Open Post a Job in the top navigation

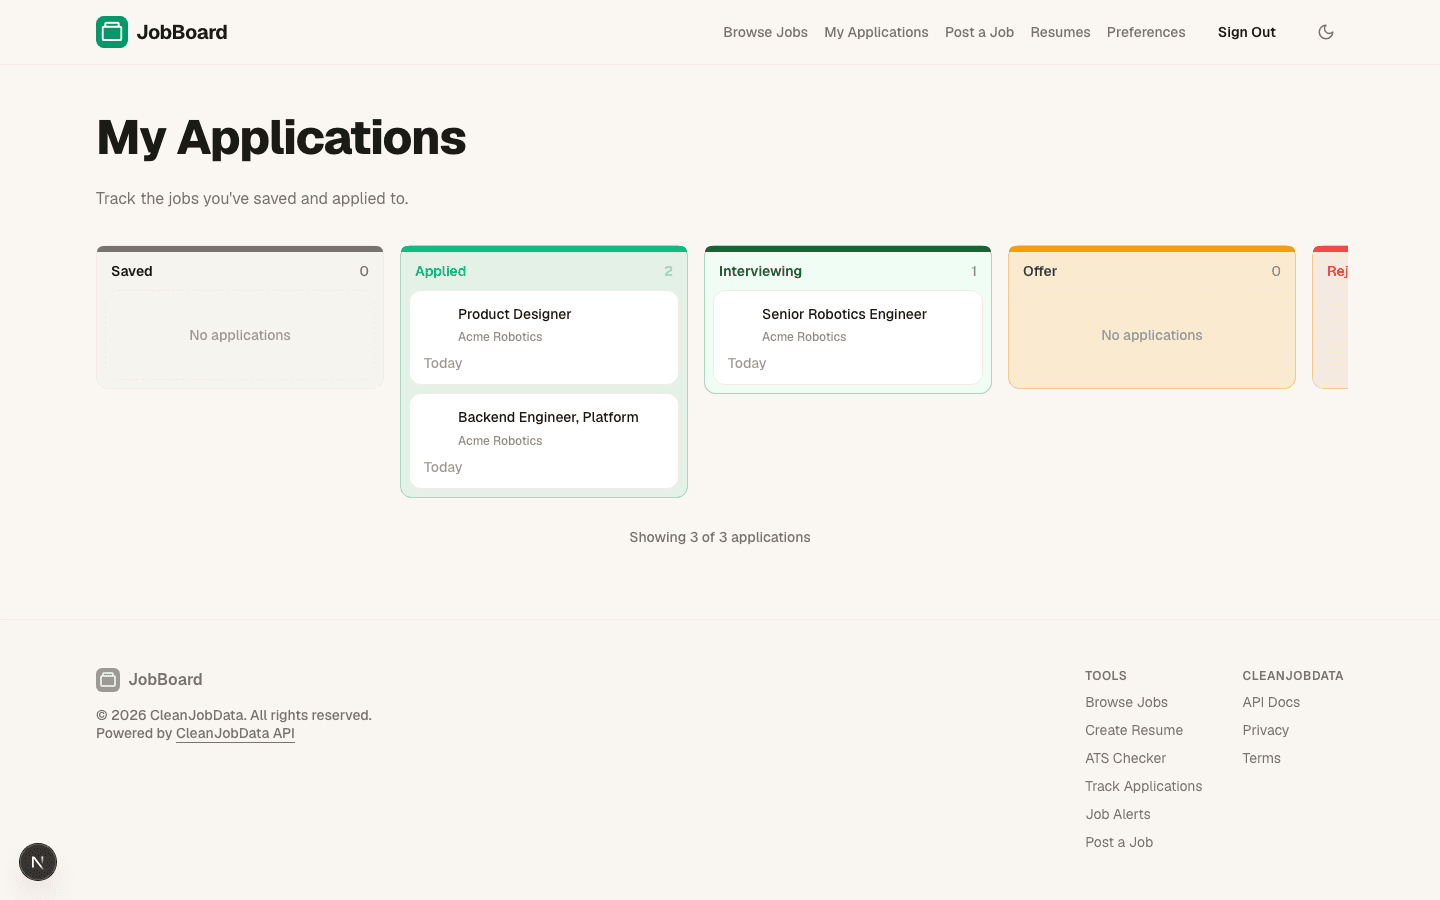tap(979, 32)
